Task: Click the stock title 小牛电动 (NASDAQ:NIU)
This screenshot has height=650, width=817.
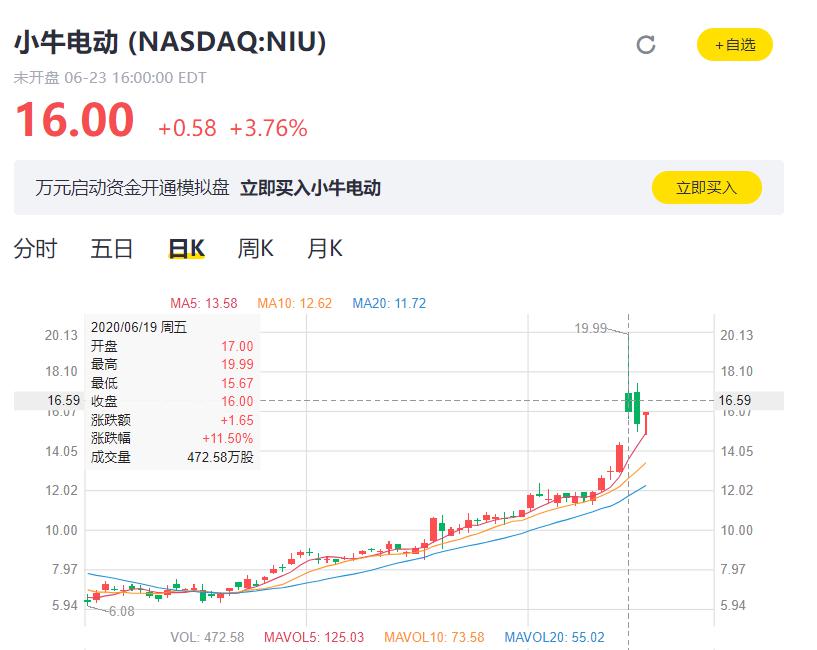Action: [170, 42]
